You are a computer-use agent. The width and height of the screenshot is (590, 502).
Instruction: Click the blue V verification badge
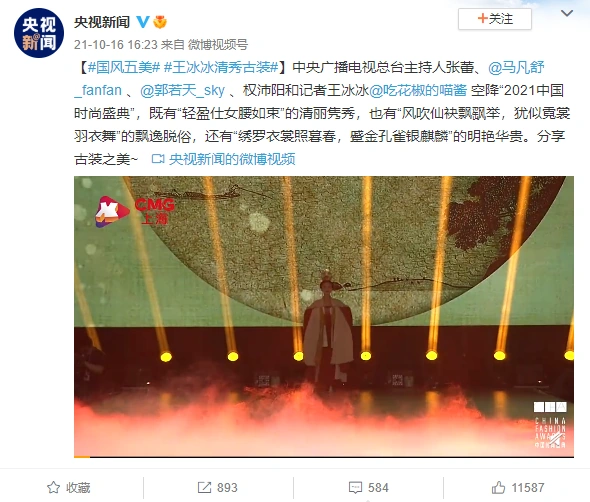143,22
